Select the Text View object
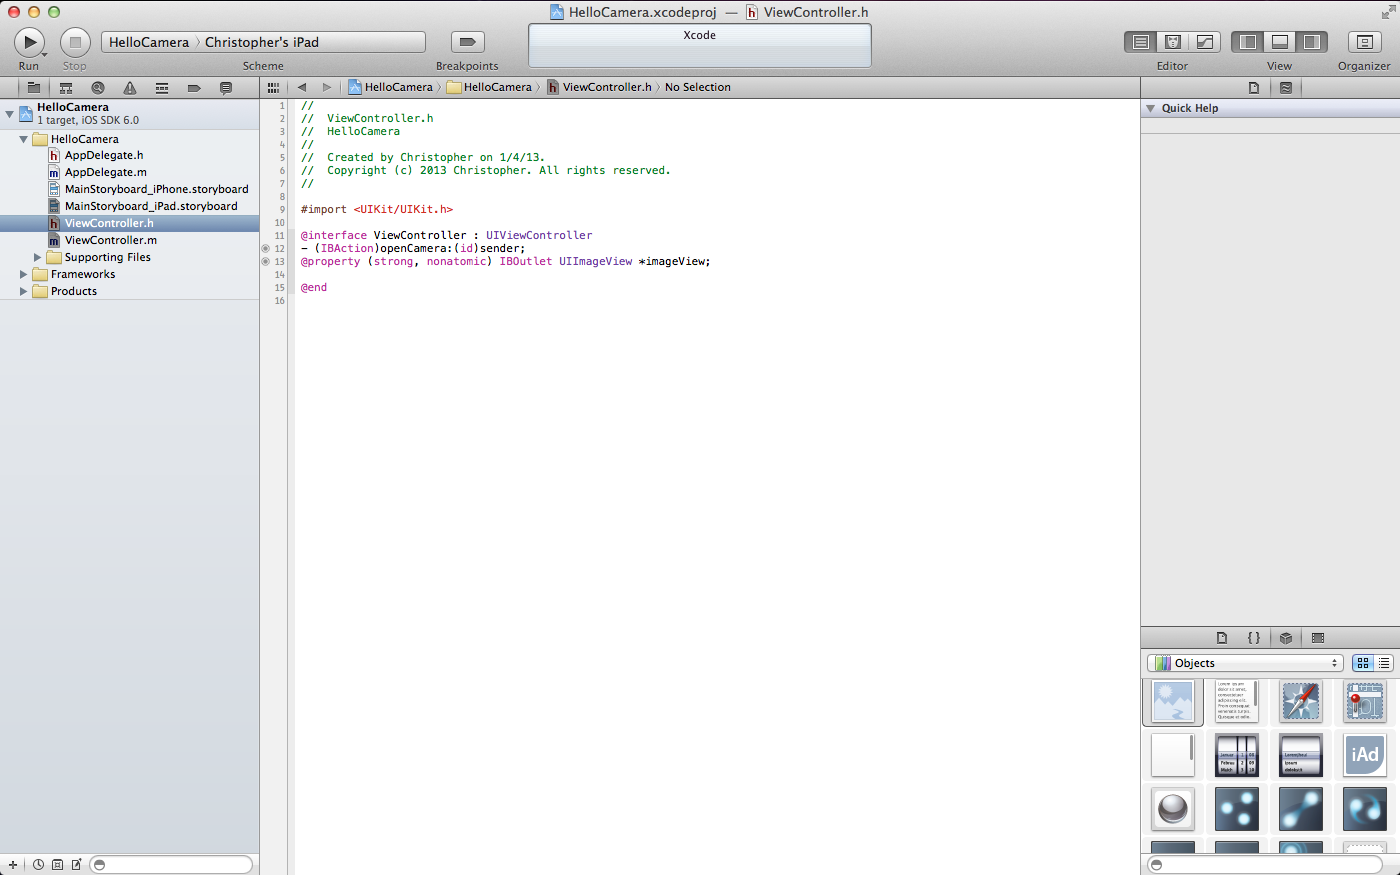The image size is (1400, 875). [x=1237, y=702]
